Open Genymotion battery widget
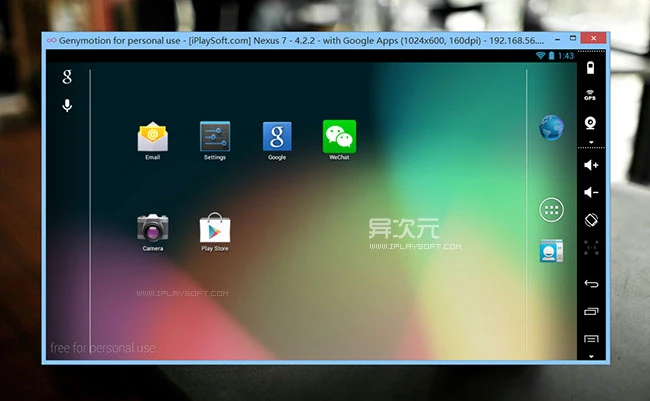This screenshot has height=401, width=650. pyautogui.click(x=591, y=68)
